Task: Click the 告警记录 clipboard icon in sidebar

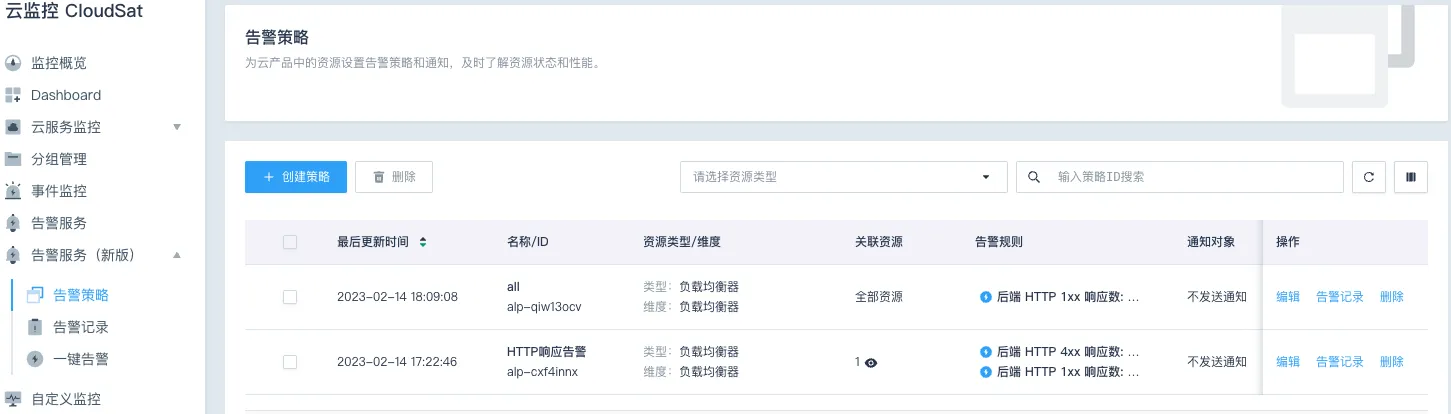Action: pos(35,327)
